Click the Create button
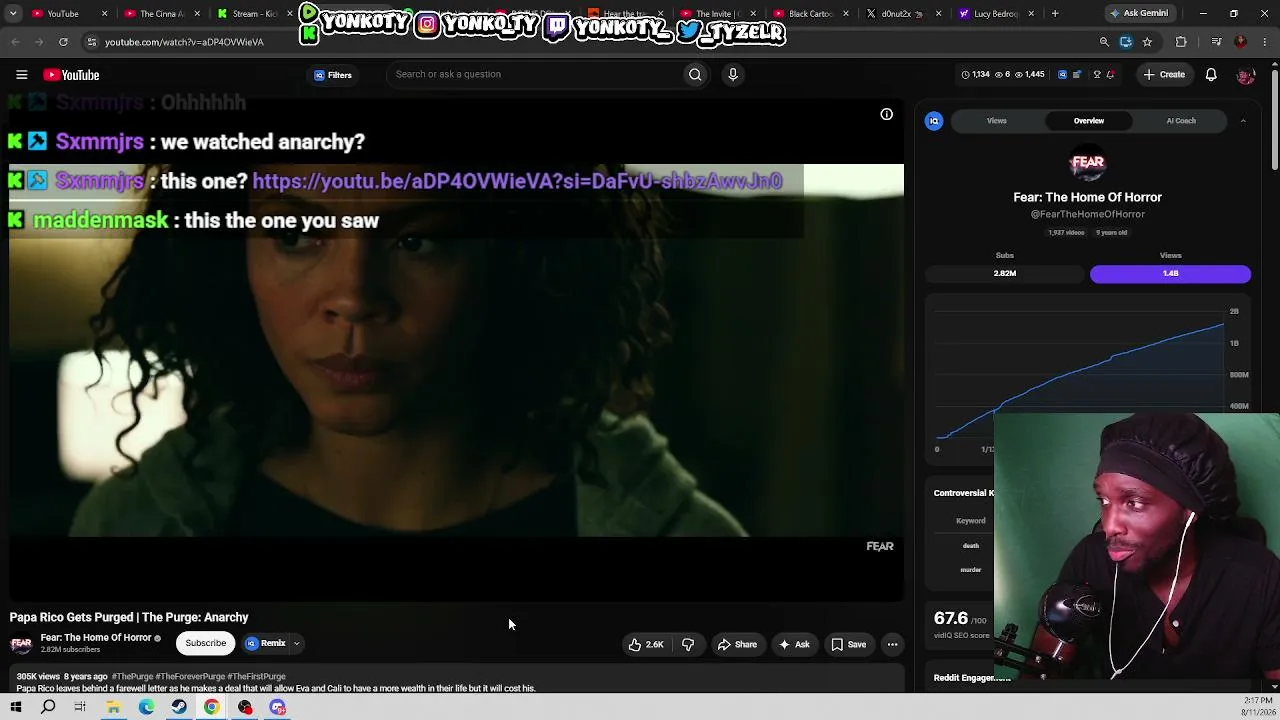The image size is (1280, 720). click(x=1165, y=75)
